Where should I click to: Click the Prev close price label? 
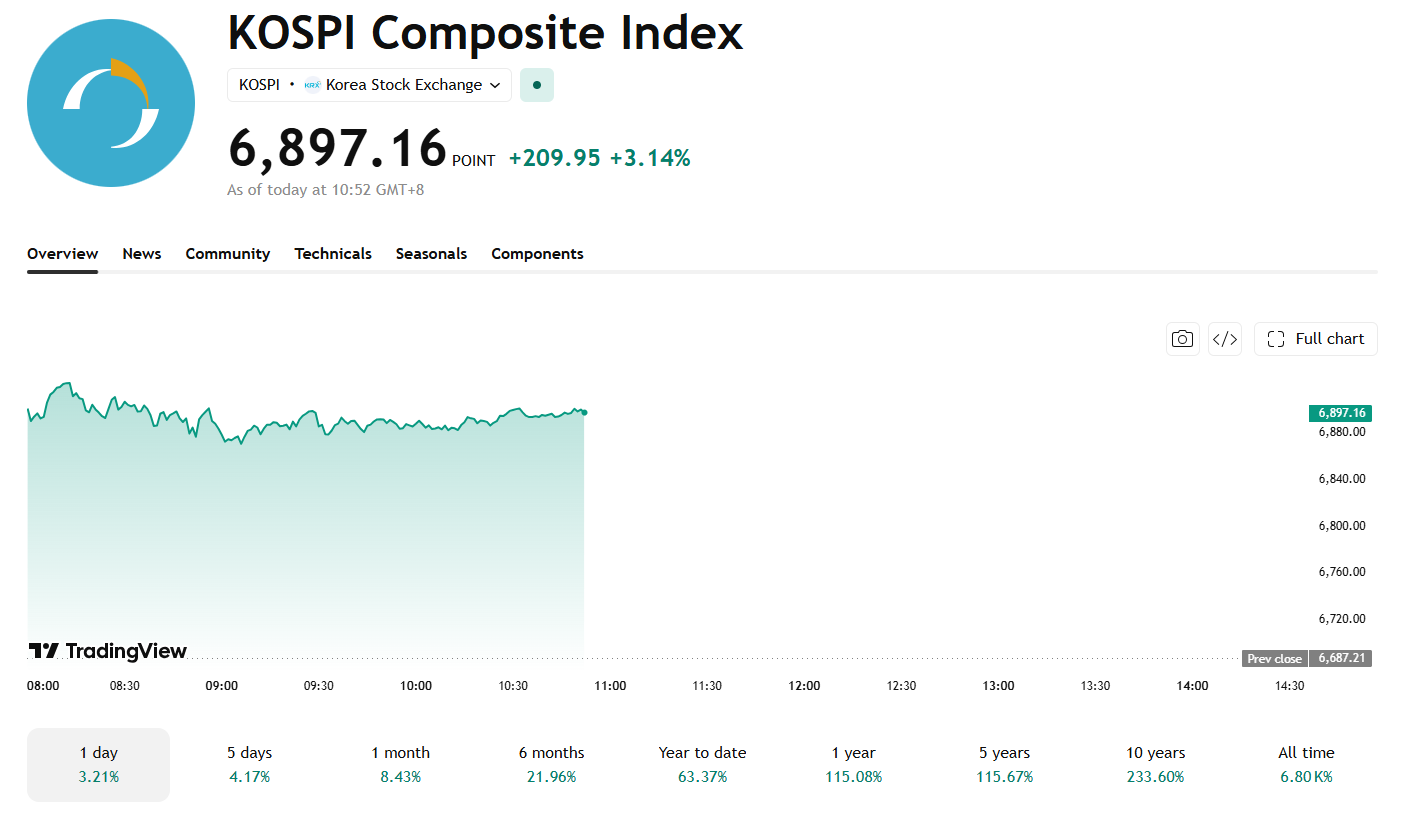point(1274,659)
